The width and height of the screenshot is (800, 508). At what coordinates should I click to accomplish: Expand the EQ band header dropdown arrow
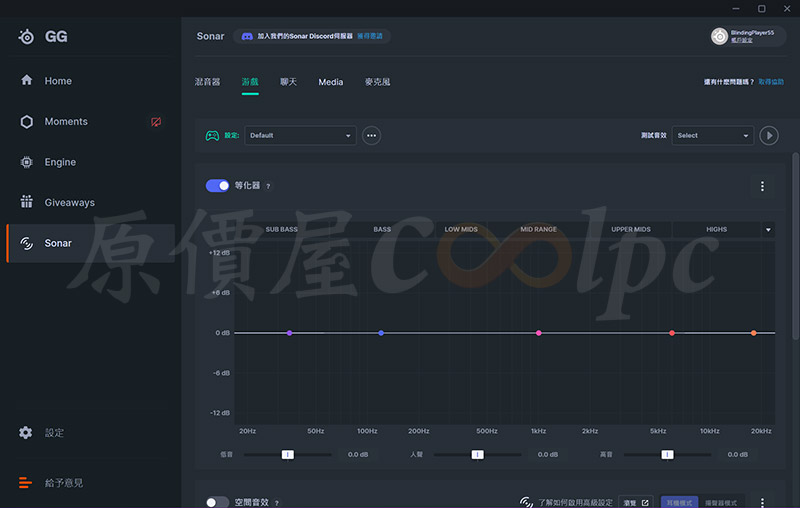tap(768, 230)
